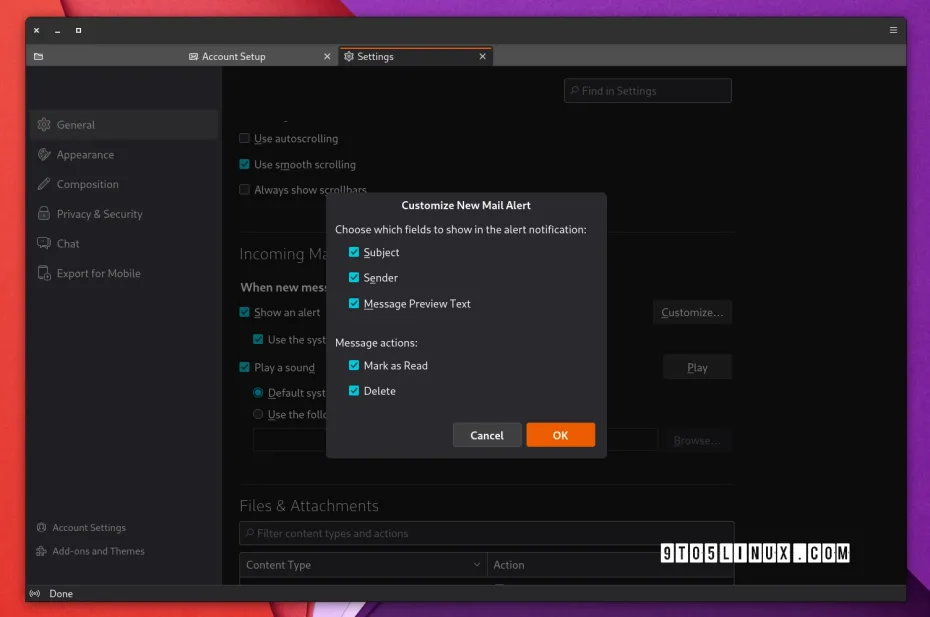Click the Customize… button
Viewport: 930px width, 617px height.
point(692,313)
